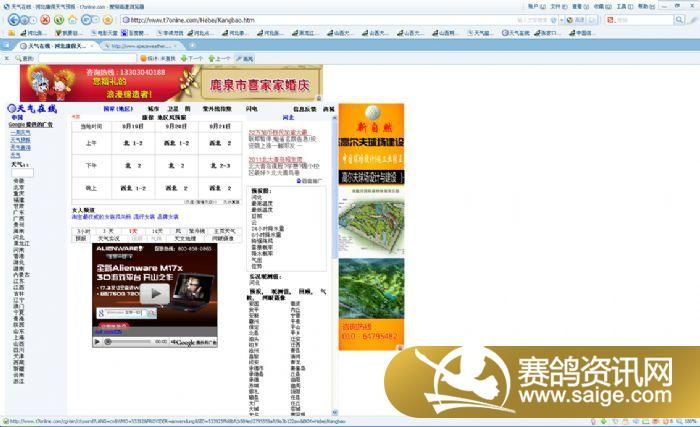
Task: Click the 24小时降水量 forecast map link
Action: (265, 227)
